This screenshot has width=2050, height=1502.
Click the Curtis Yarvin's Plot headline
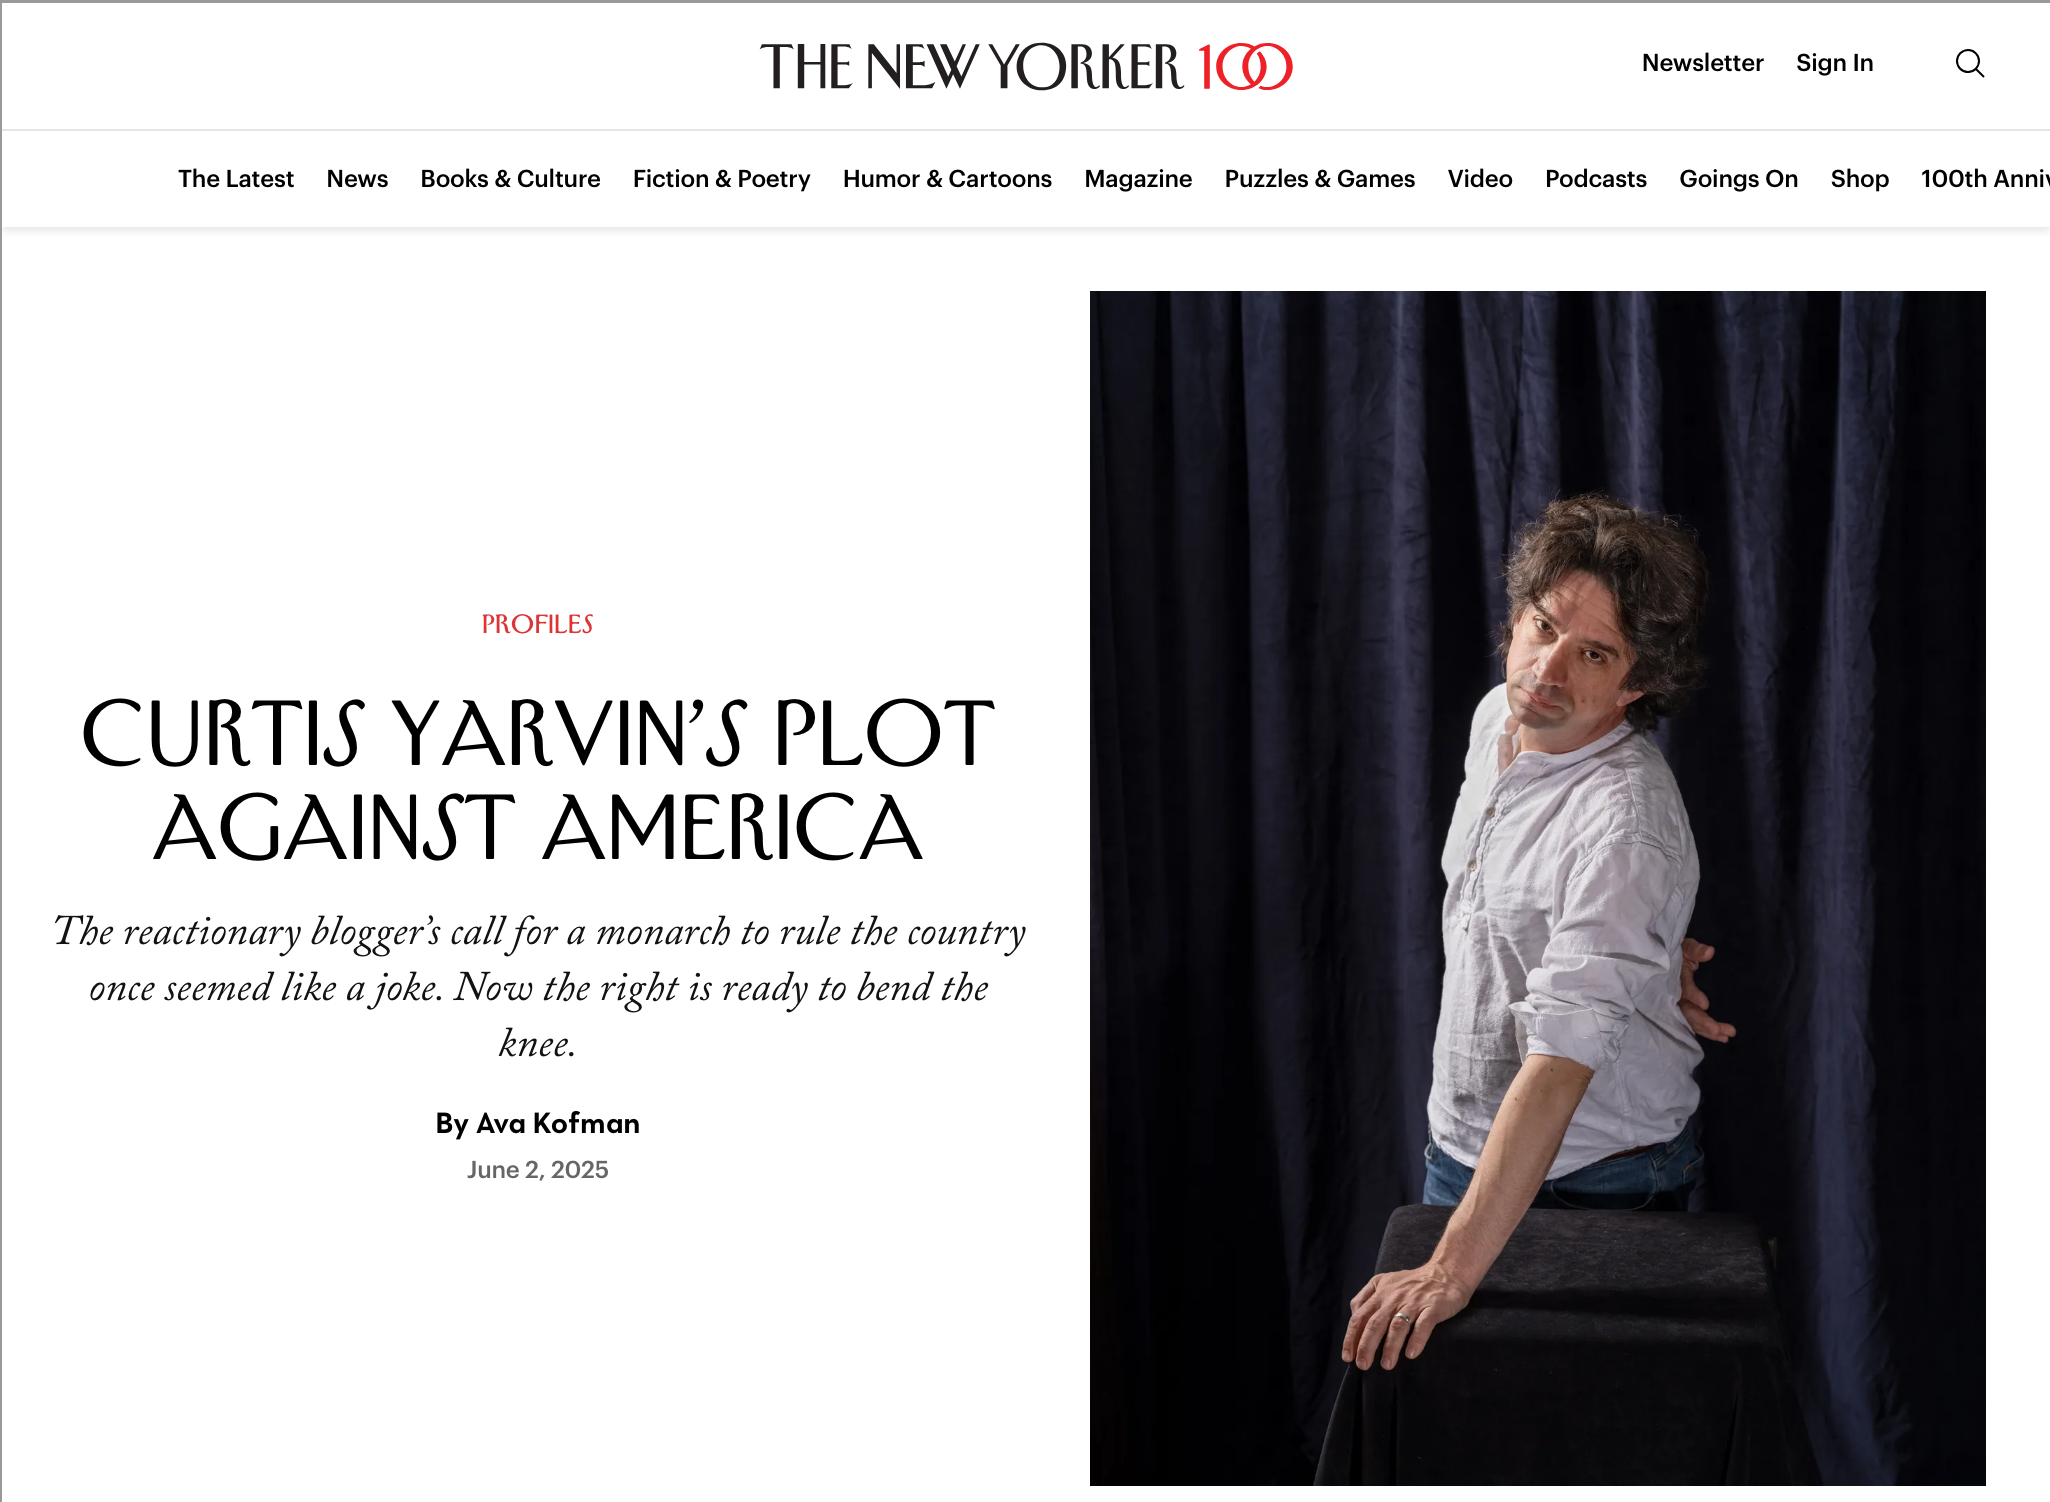point(538,780)
